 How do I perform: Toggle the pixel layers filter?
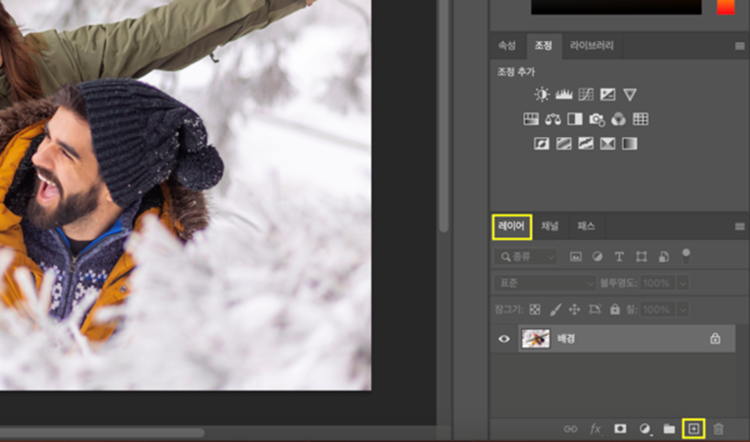coord(575,257)
